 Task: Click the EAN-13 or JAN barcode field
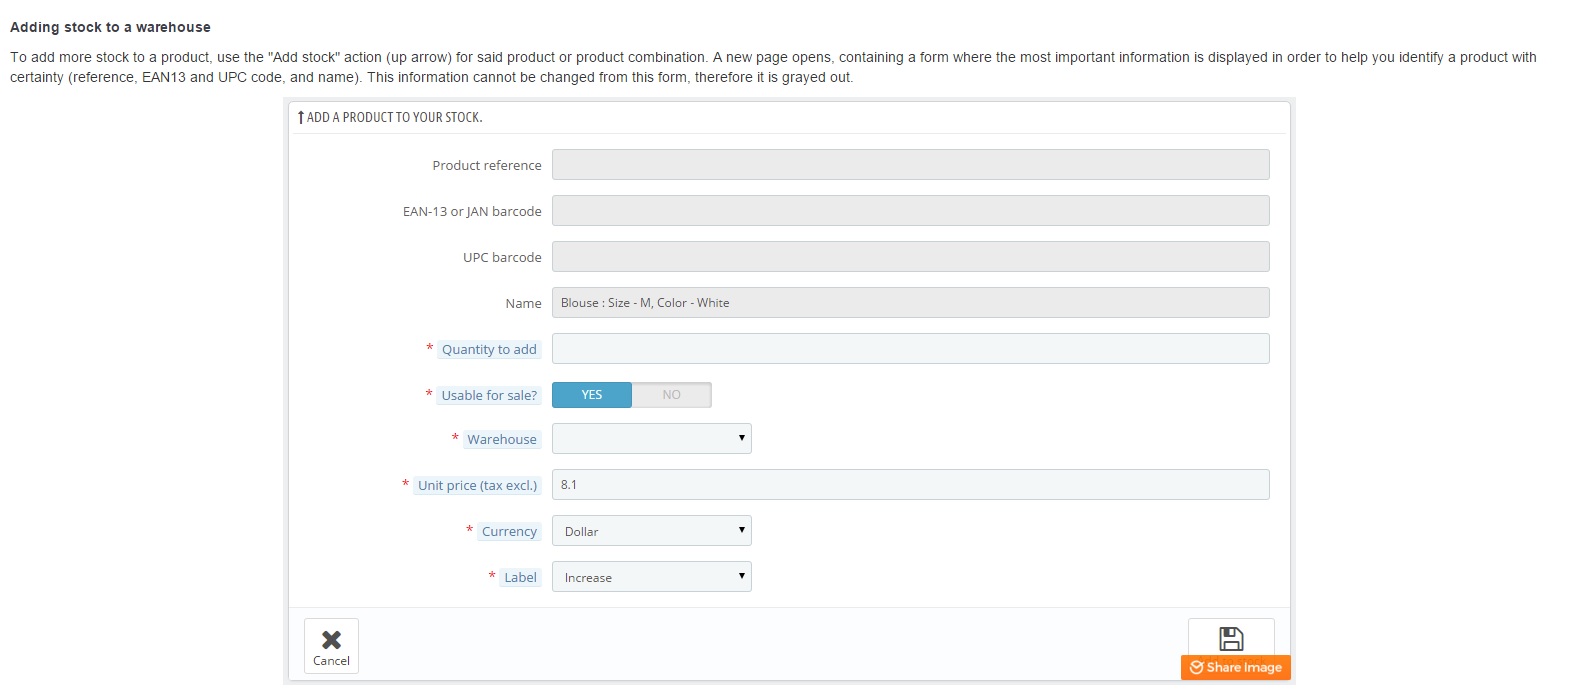click(x=910, y=211)
